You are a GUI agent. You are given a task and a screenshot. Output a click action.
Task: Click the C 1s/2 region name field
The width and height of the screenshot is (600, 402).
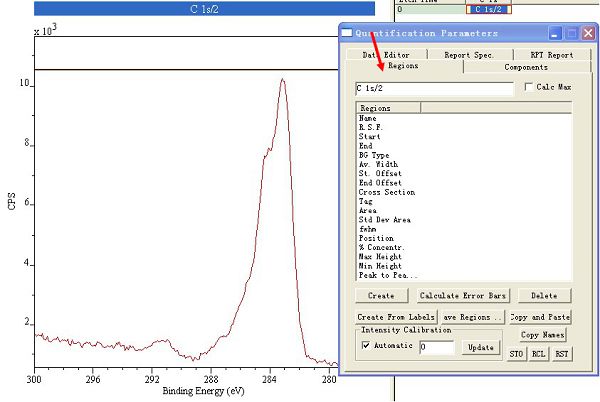click(433, 88)
